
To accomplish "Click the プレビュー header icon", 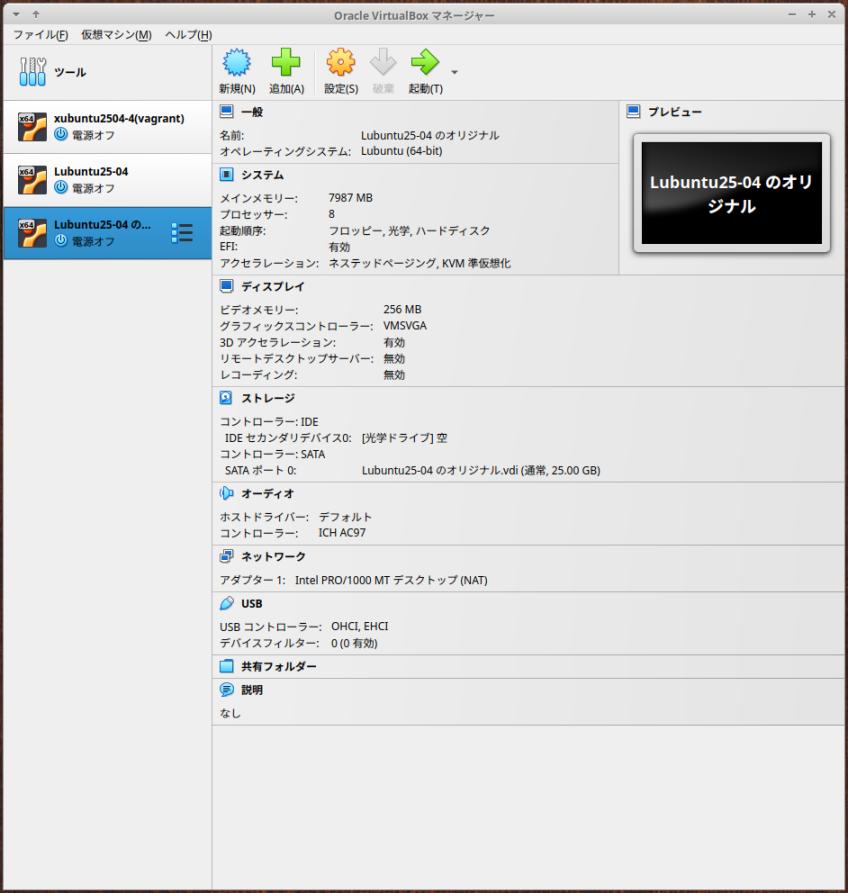I will click(633, 112).
